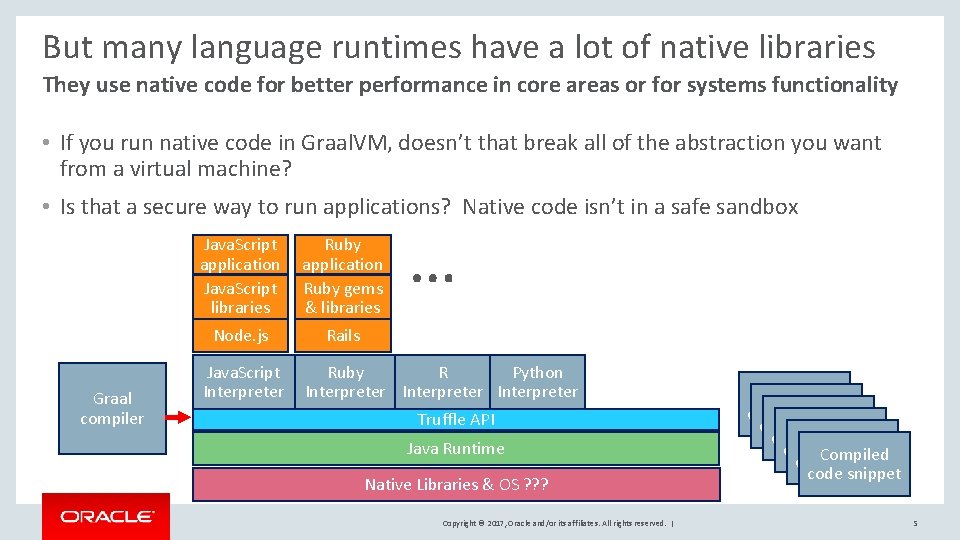Select the Rails box

tap(343, 336)
